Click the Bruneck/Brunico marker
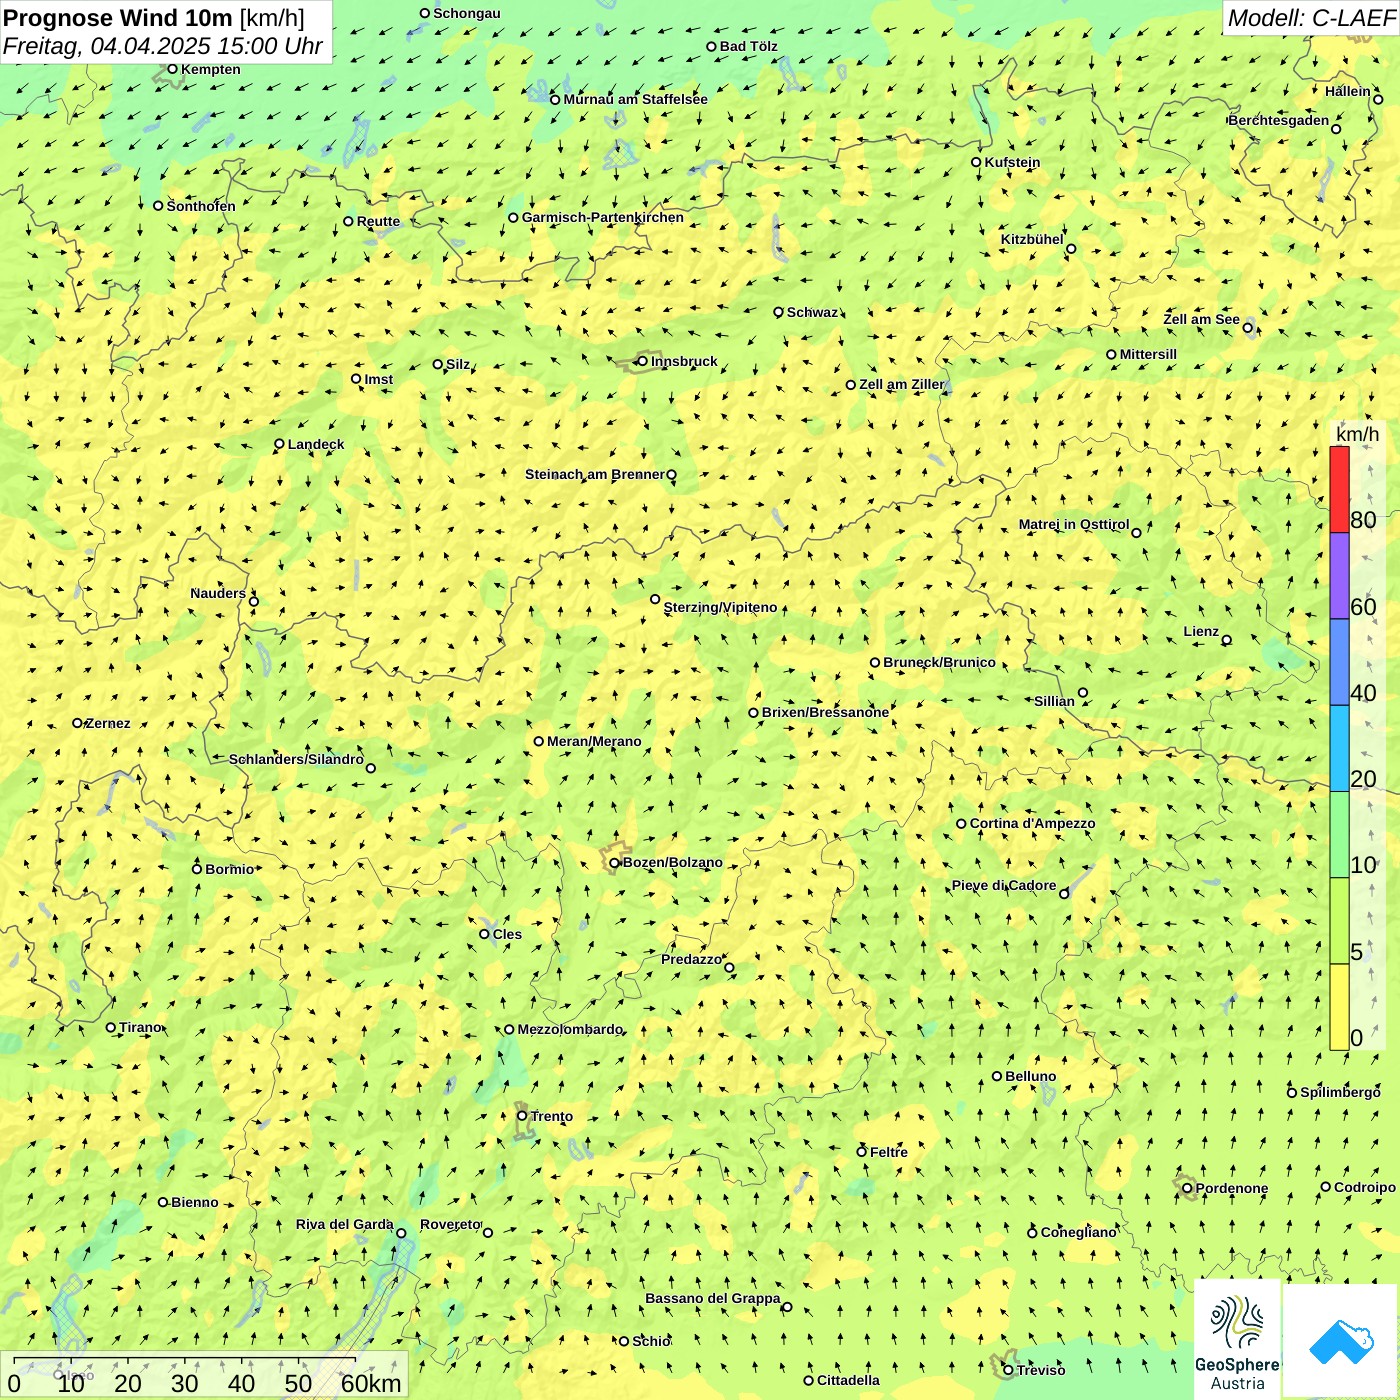This screenshot has width=1400, height=1400. [875, 662]
